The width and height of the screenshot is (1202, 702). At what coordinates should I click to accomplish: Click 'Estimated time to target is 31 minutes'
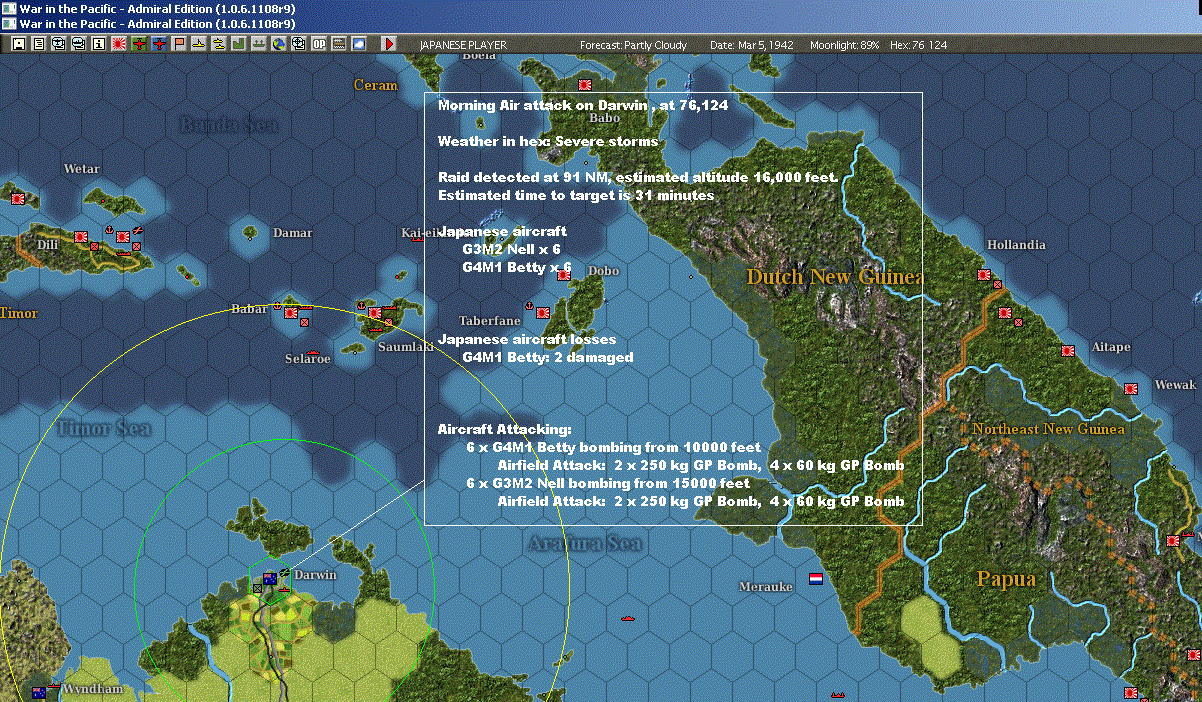point(576,195)
